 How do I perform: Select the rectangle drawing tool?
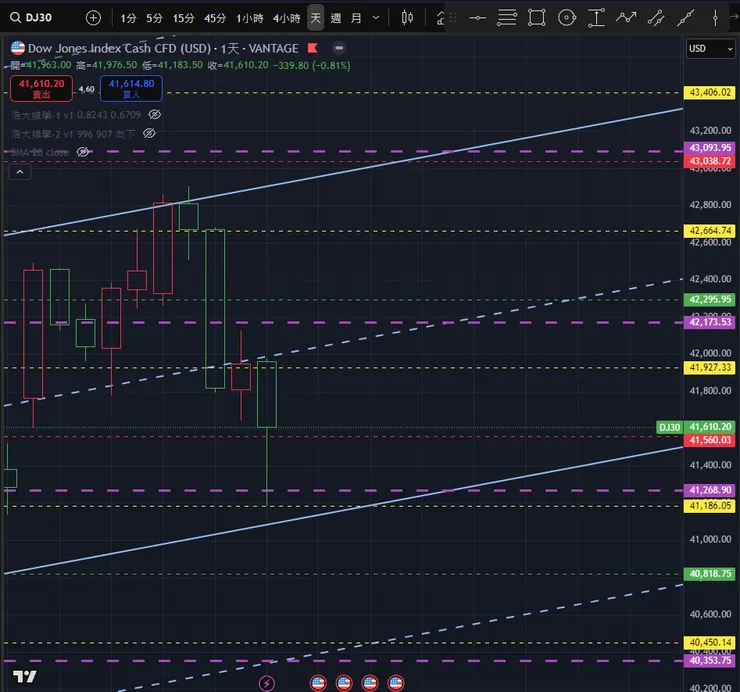pos(537,18)
